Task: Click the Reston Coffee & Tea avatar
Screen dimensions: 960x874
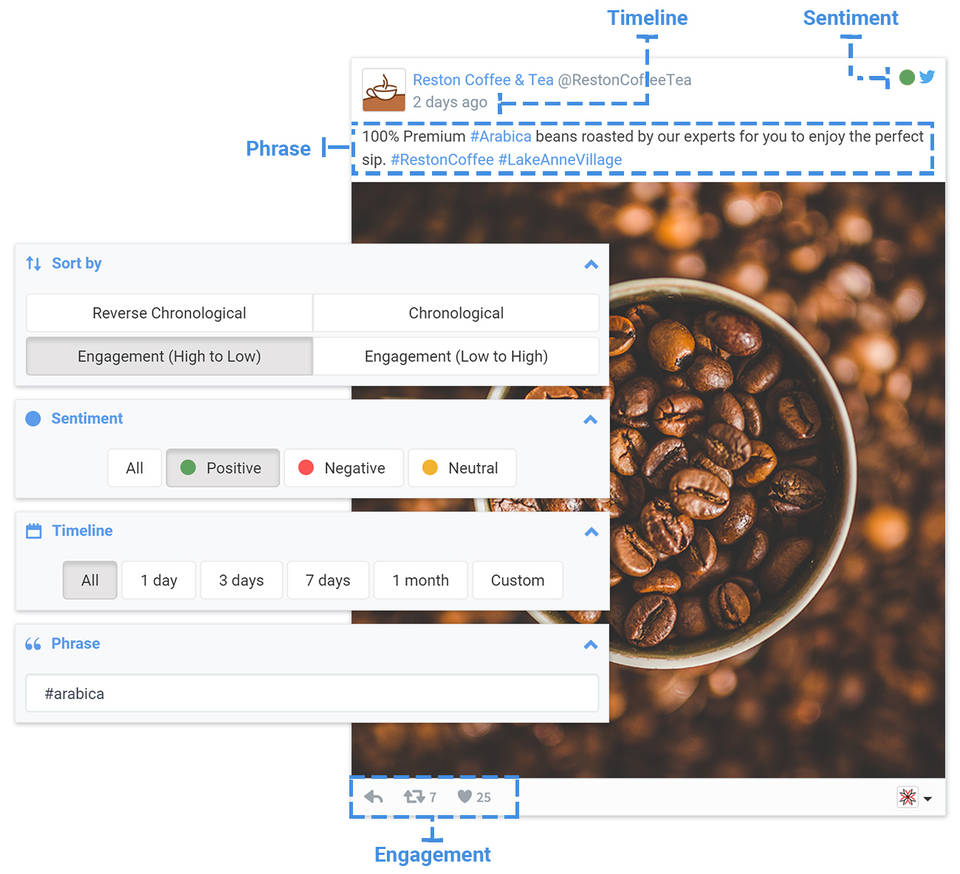Action: tap(383, 90)
